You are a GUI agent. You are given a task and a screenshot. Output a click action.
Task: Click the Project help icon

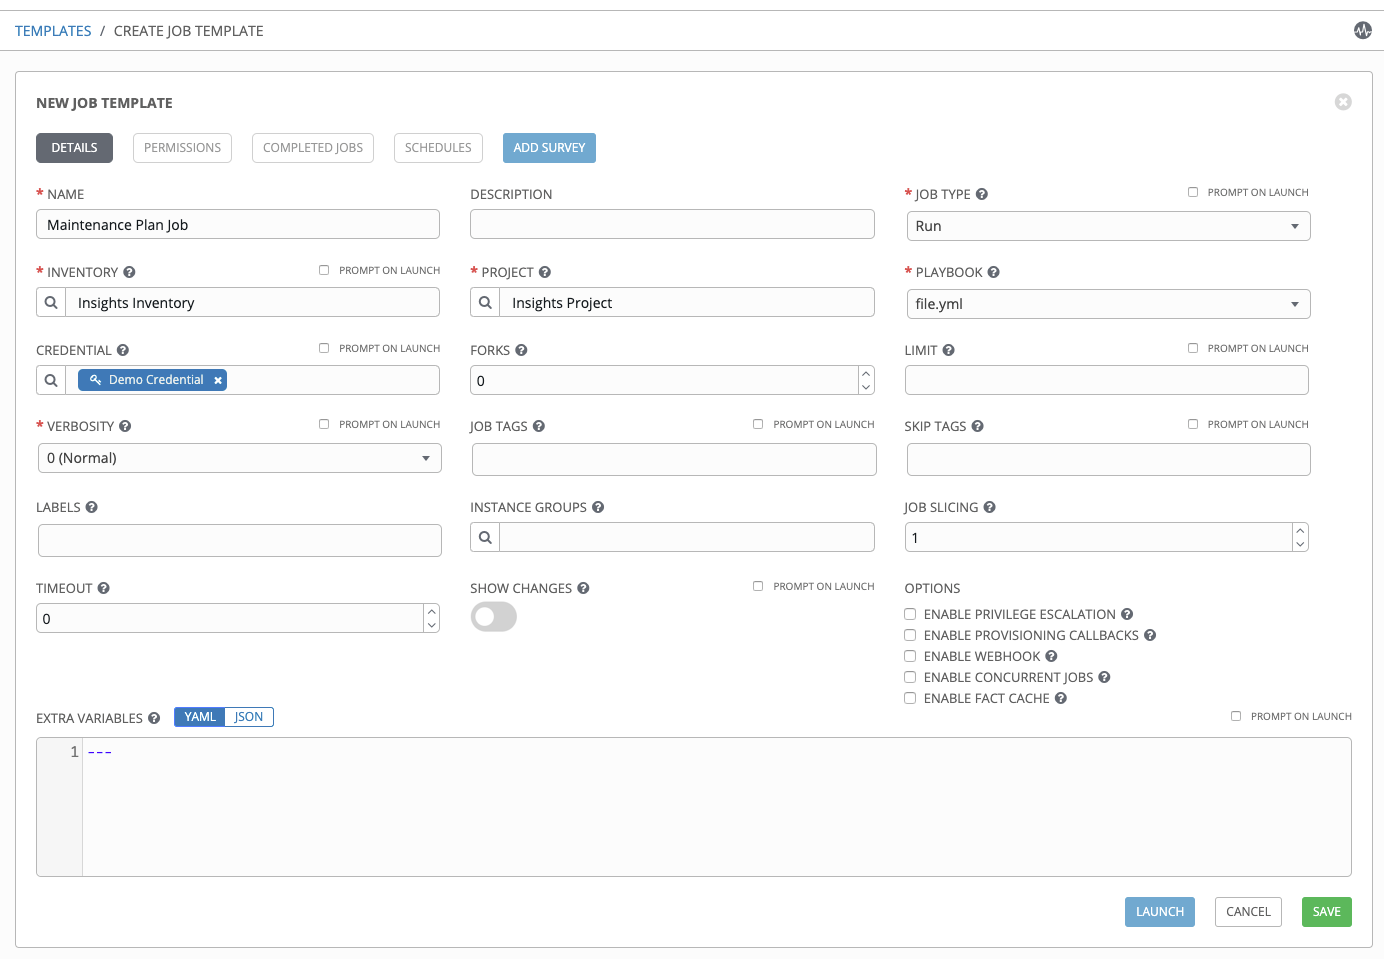pyautogui.click(x=545, y=272)
